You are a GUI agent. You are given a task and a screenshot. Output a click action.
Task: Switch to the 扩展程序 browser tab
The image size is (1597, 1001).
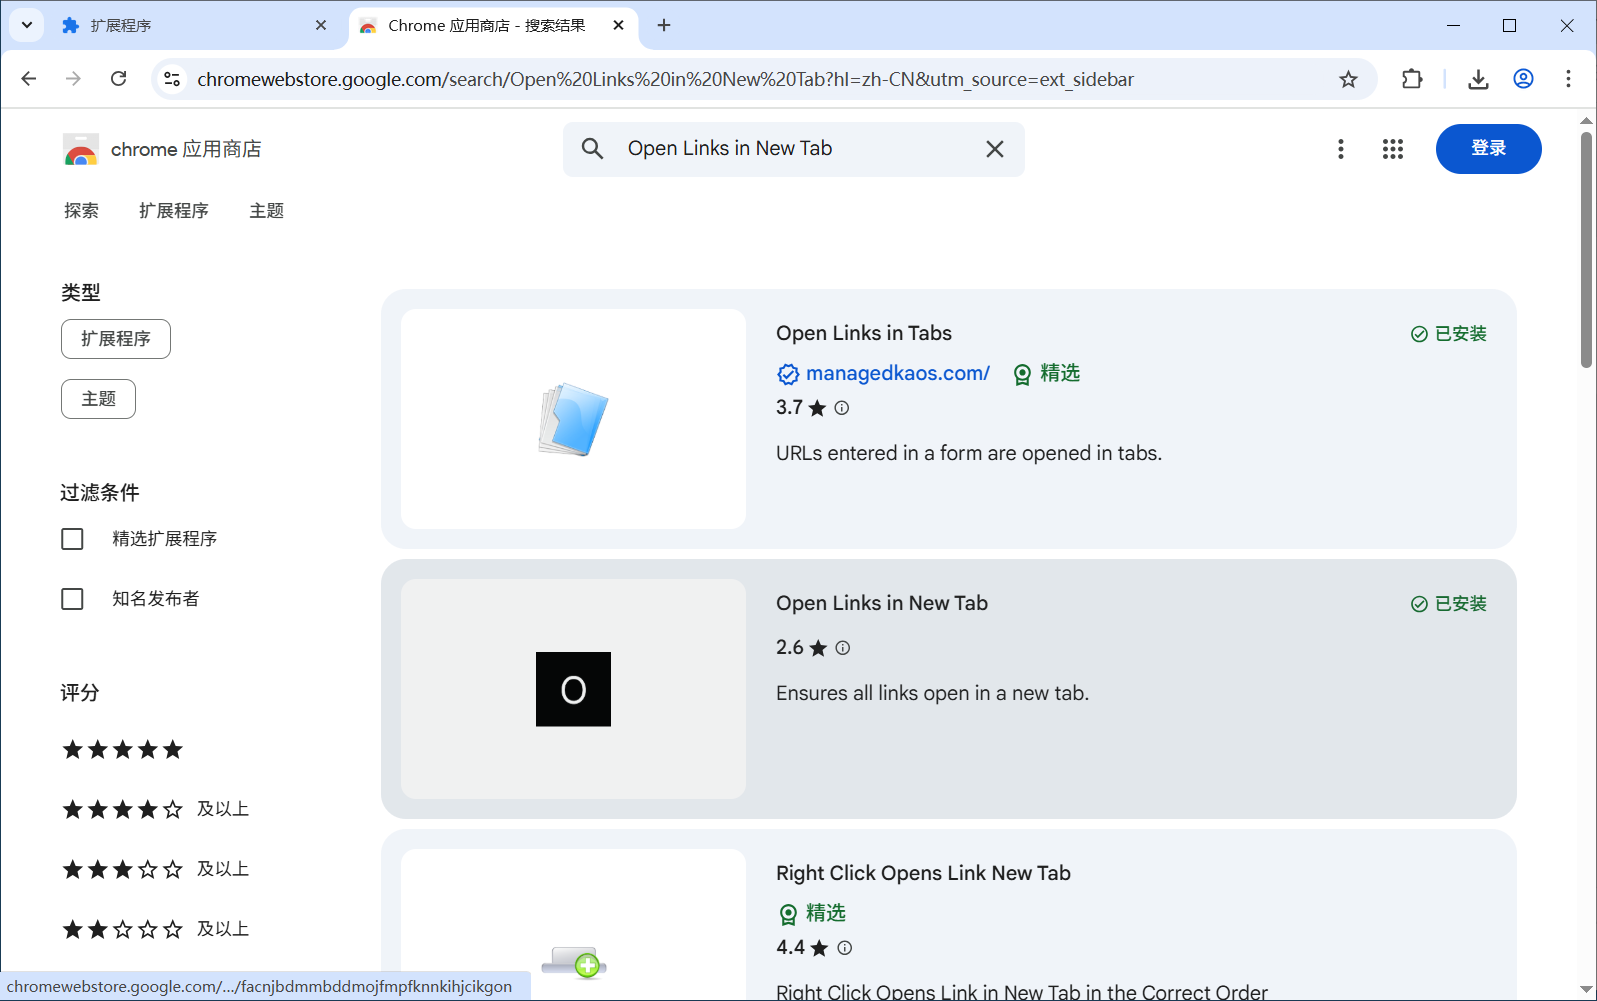195,25
